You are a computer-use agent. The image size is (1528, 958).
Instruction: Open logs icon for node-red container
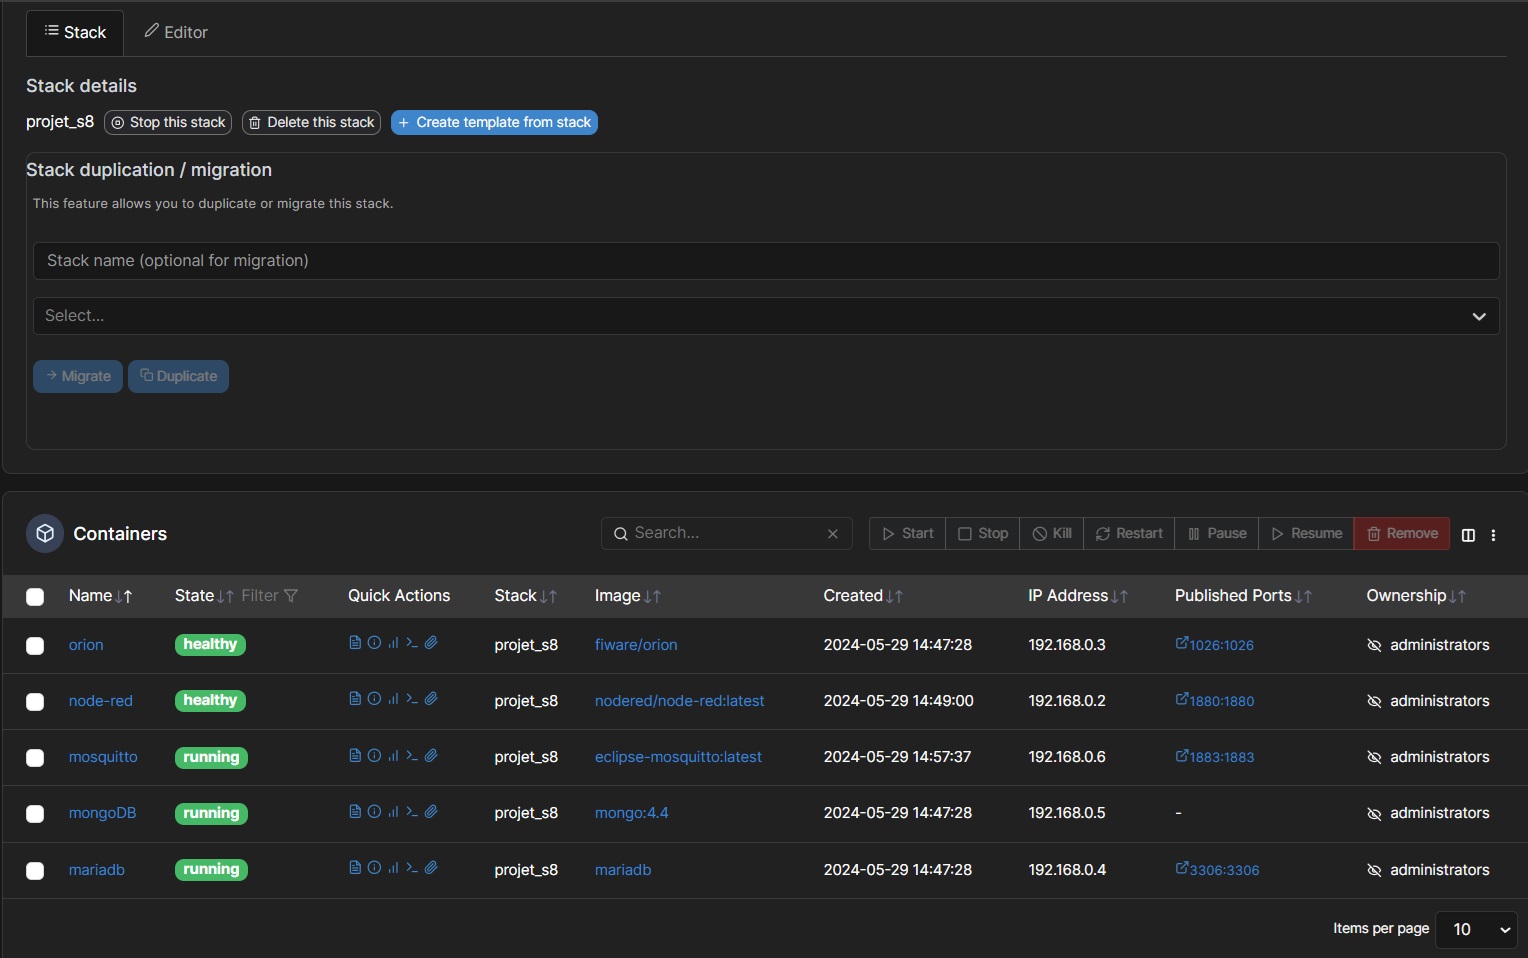pos(355,699)
